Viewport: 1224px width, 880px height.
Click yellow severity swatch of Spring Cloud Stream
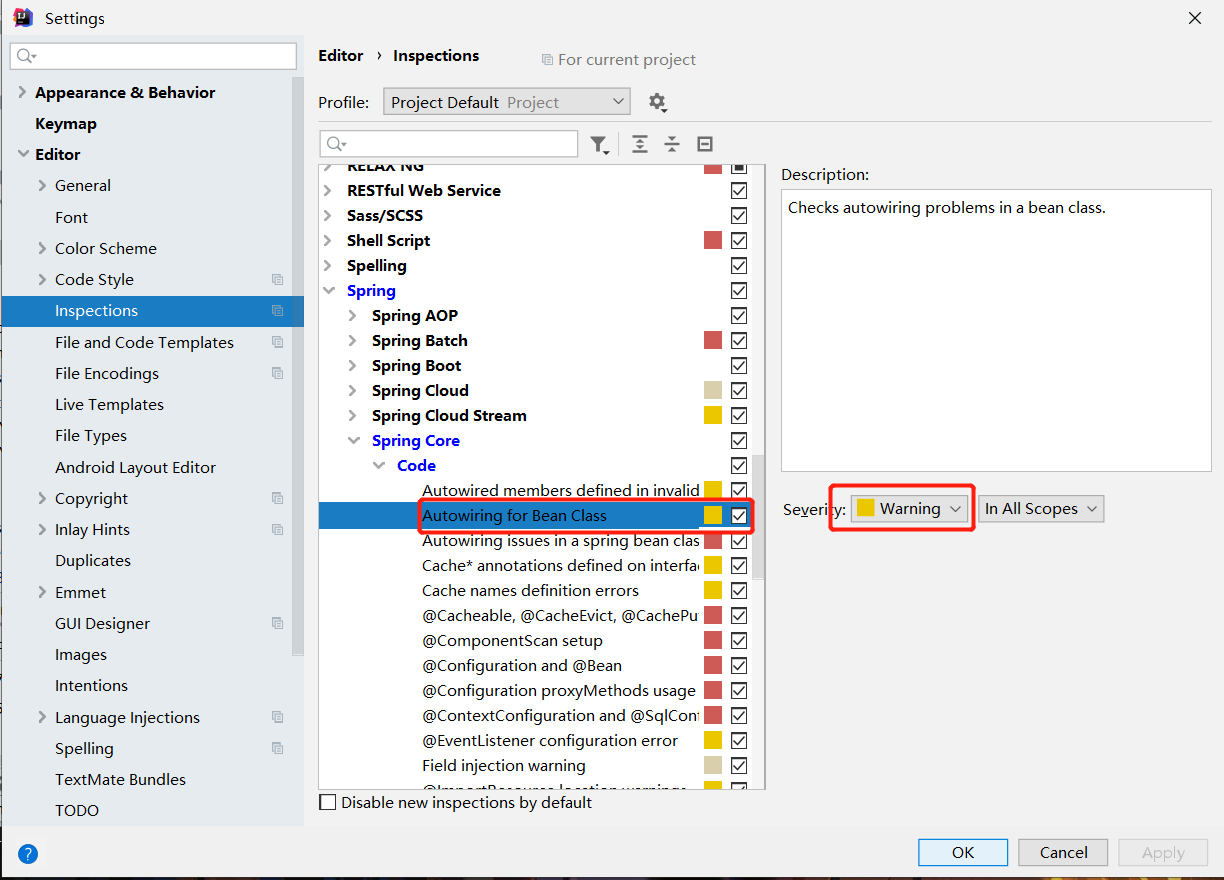coord(713,415)
